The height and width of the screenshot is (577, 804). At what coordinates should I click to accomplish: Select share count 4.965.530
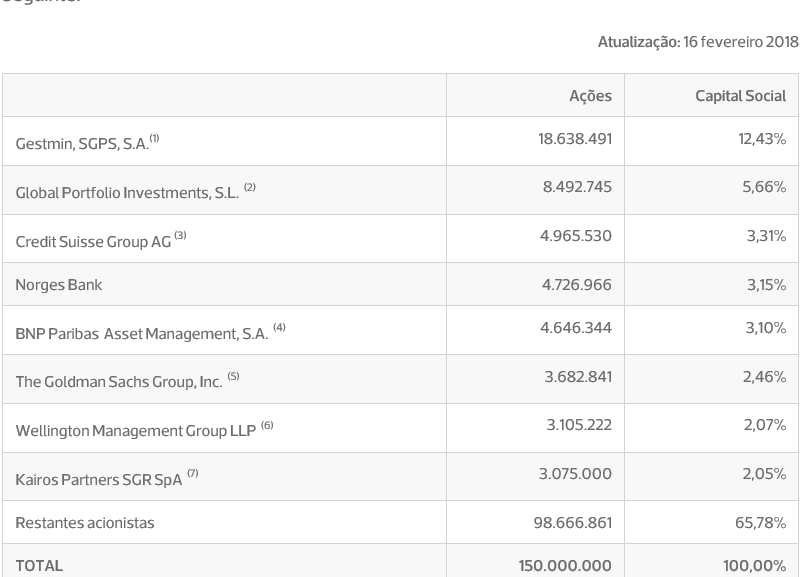point(576,236)
